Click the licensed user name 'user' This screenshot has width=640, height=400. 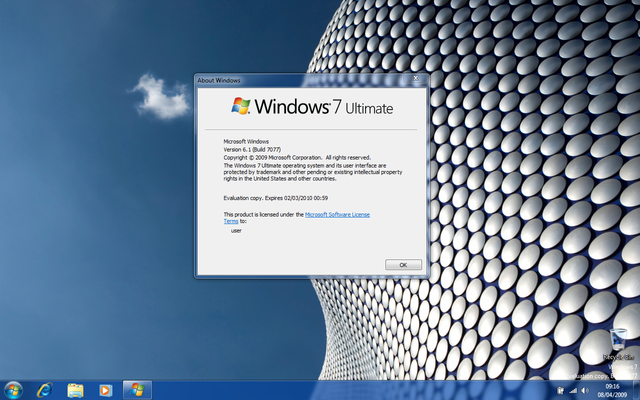click(236, 231)
